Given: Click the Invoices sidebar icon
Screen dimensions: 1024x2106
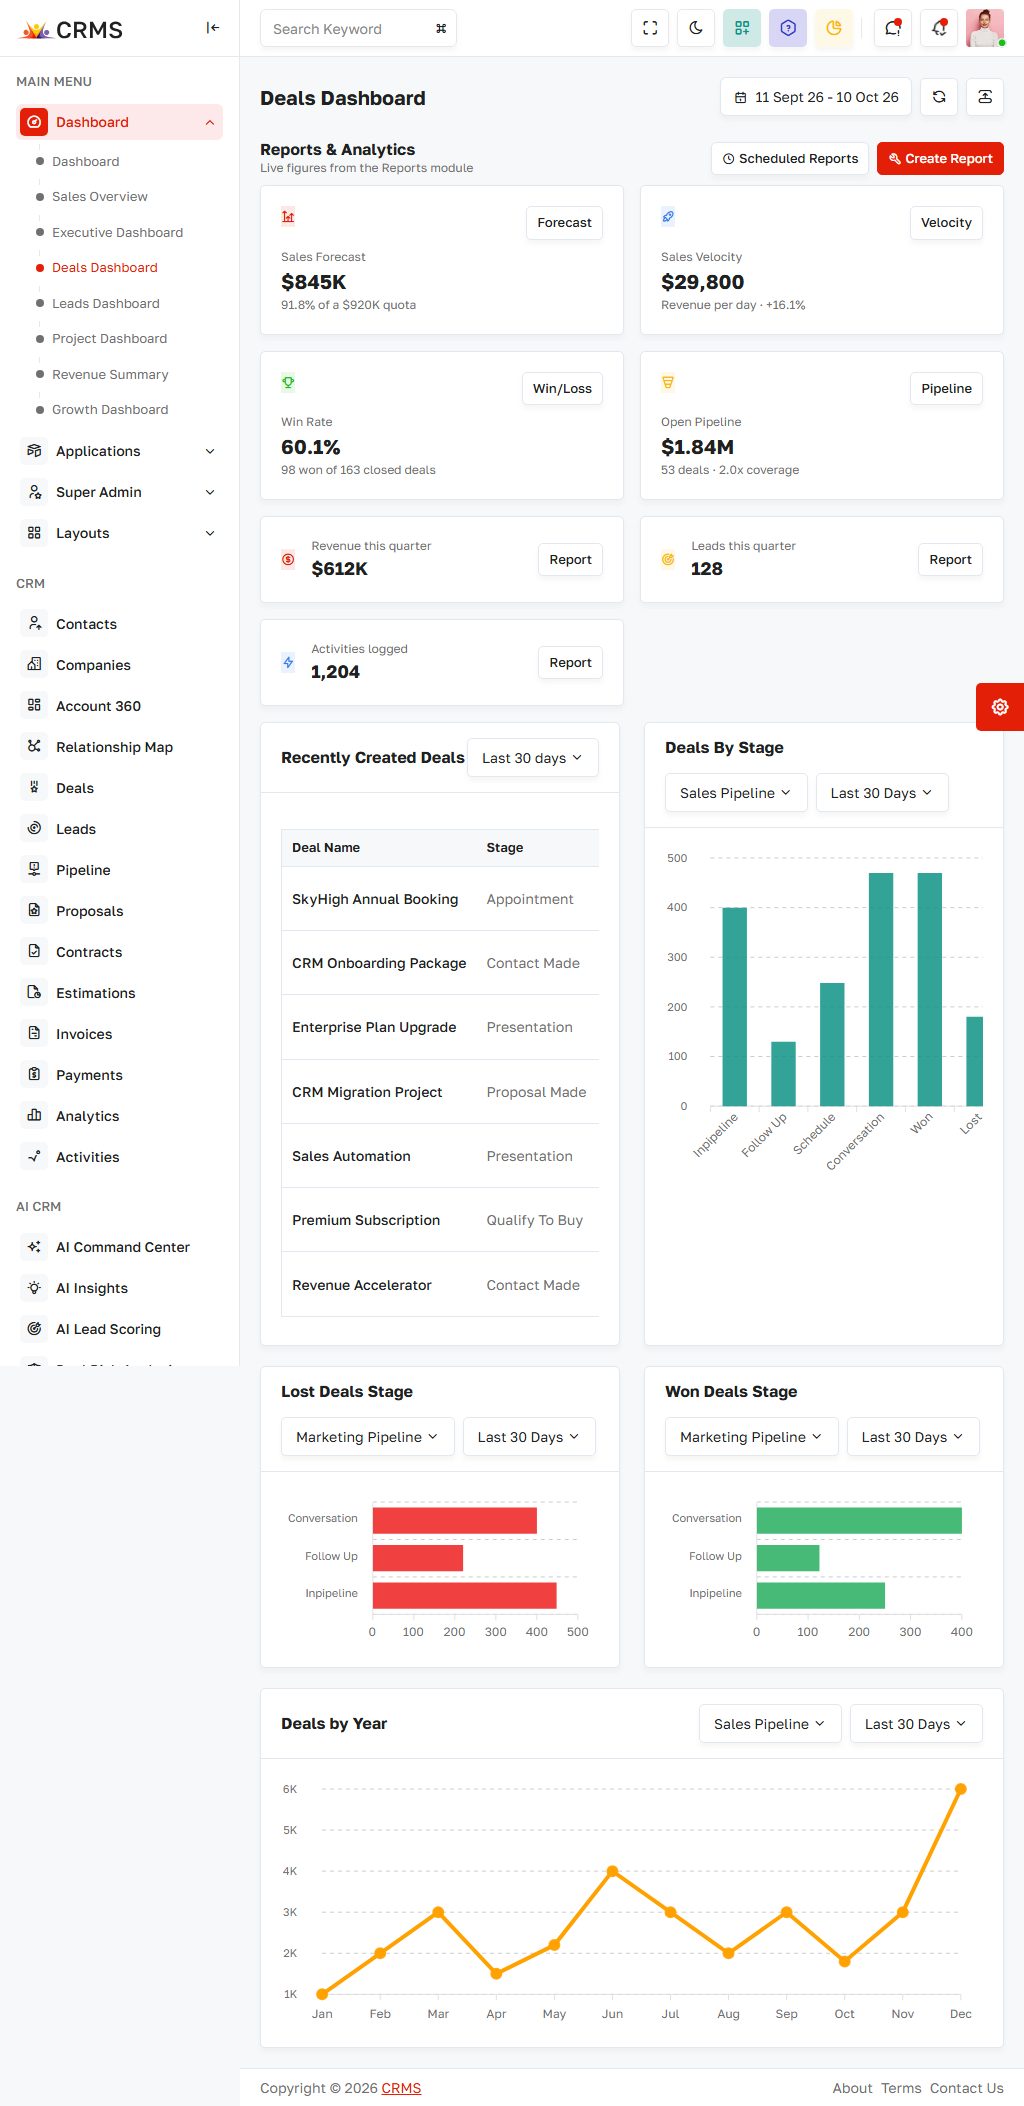Looking at the screenshot, I should (x=34, y=1034).
